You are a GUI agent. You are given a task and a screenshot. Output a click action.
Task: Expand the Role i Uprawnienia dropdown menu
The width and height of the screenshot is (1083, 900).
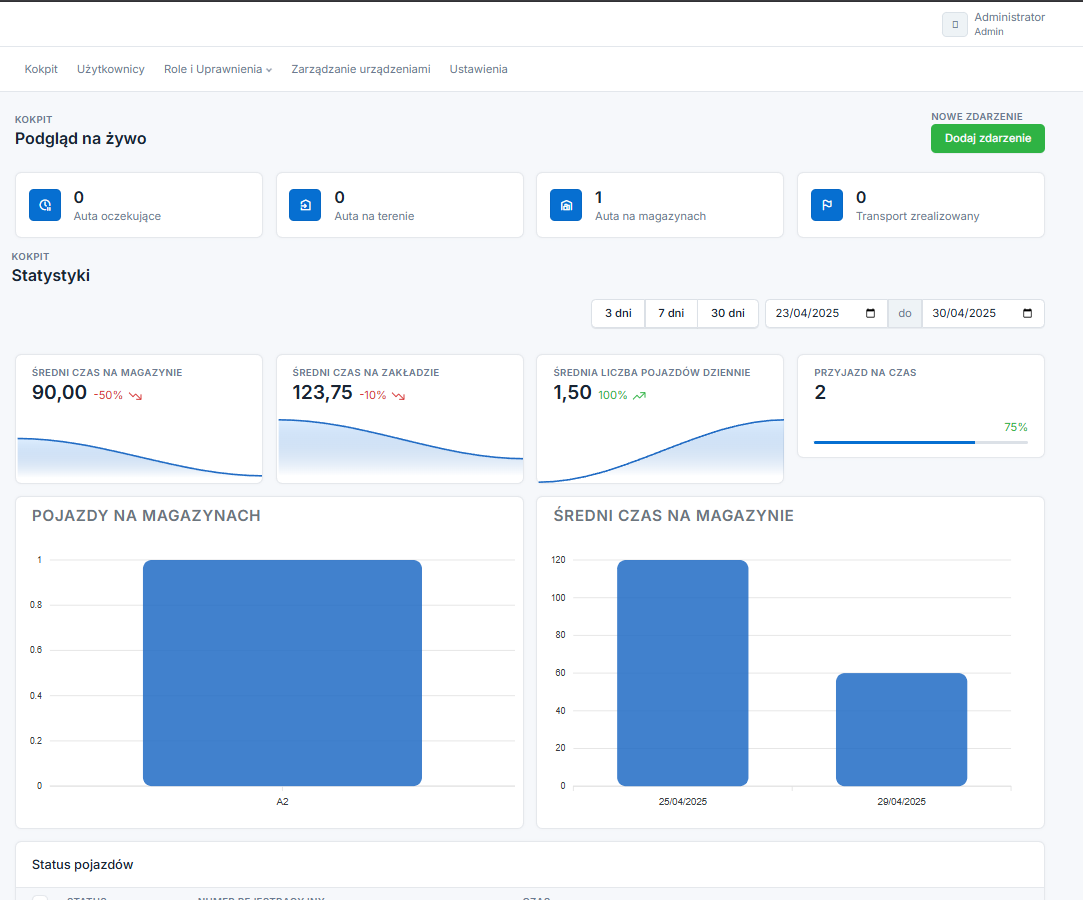[x=218, y=69]
